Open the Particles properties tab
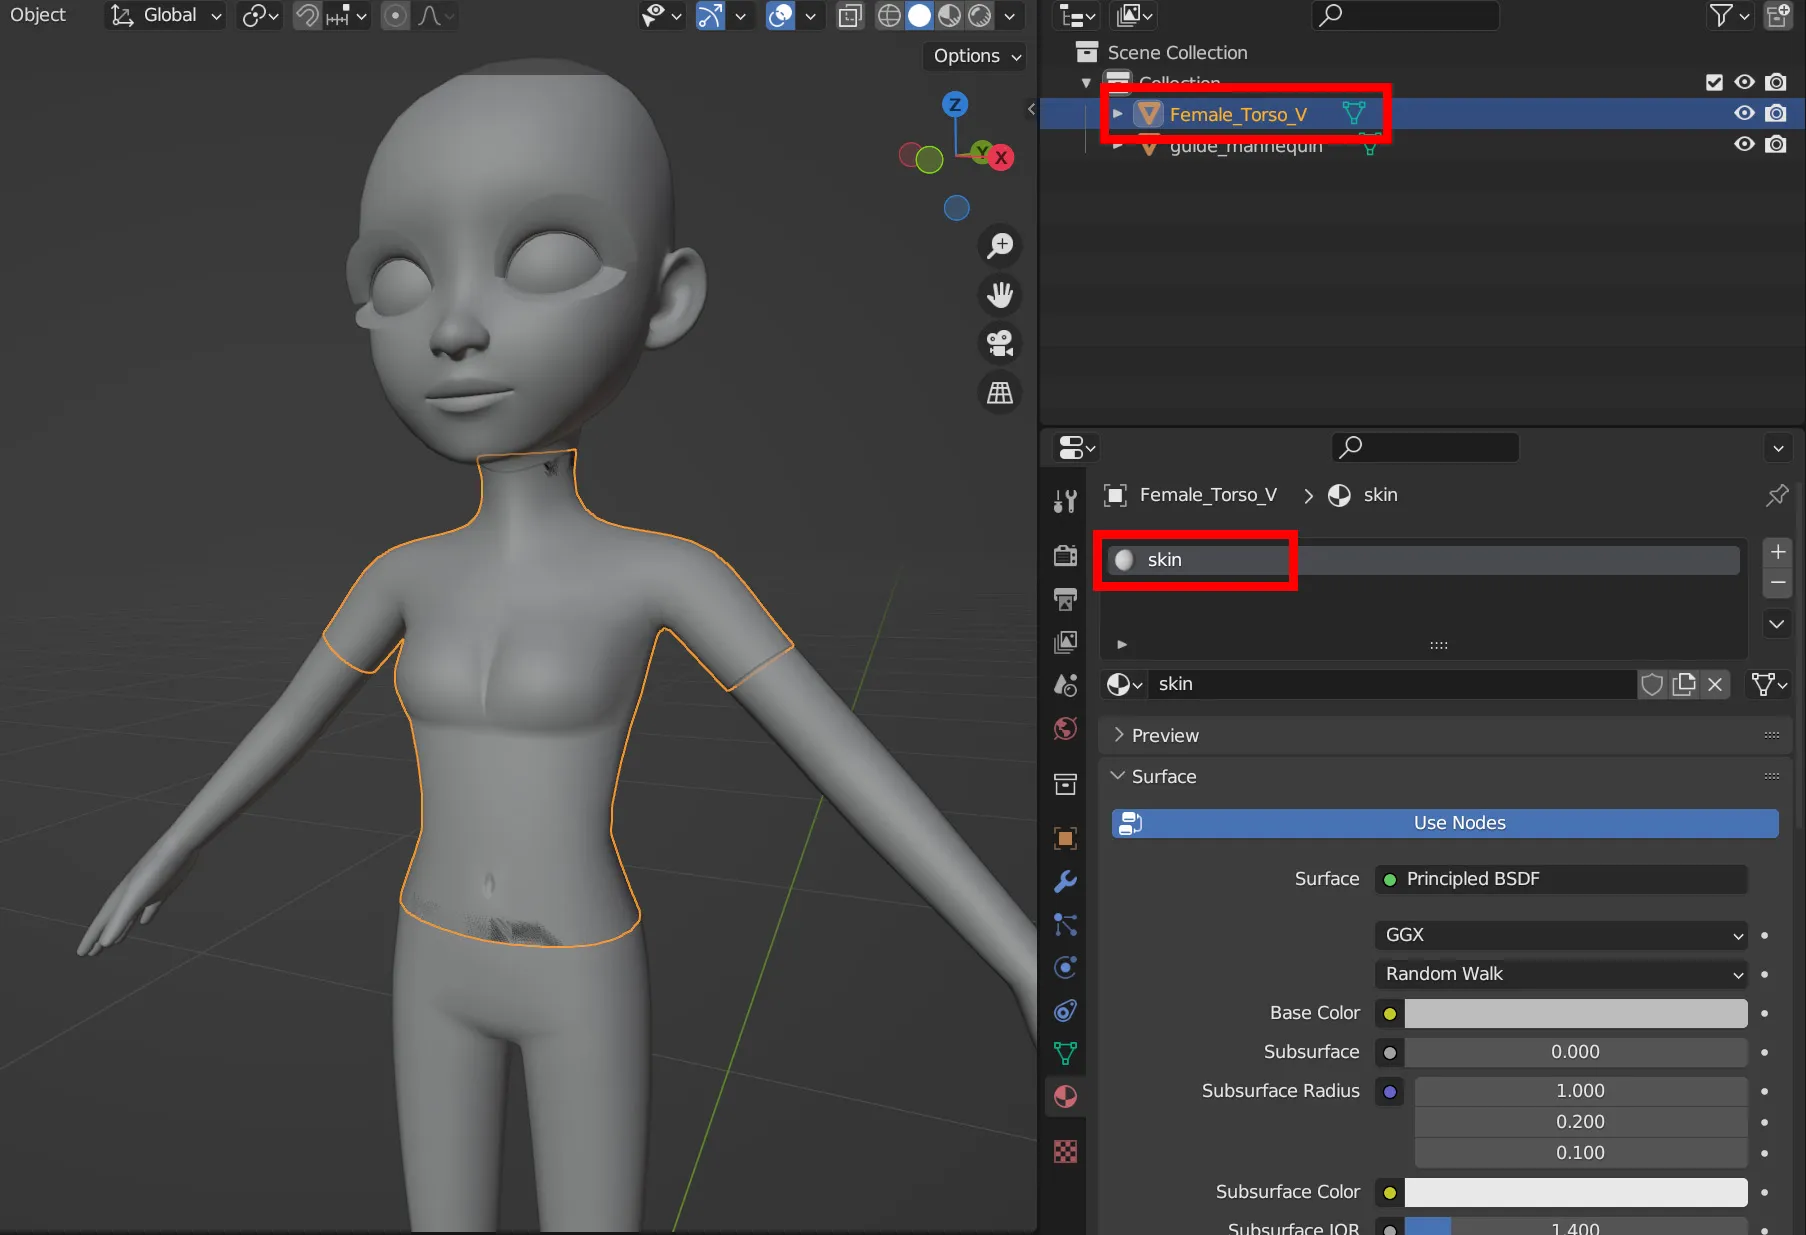 tap(1065, 924)
